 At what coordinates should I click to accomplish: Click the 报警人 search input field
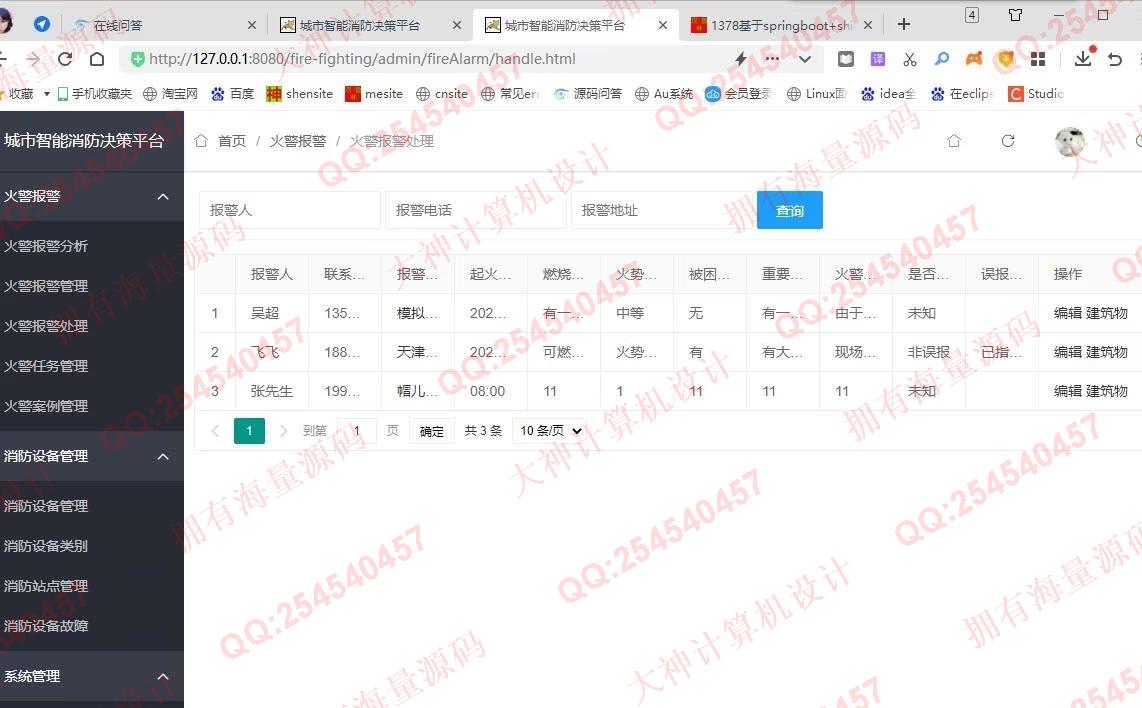click(290, 210)
